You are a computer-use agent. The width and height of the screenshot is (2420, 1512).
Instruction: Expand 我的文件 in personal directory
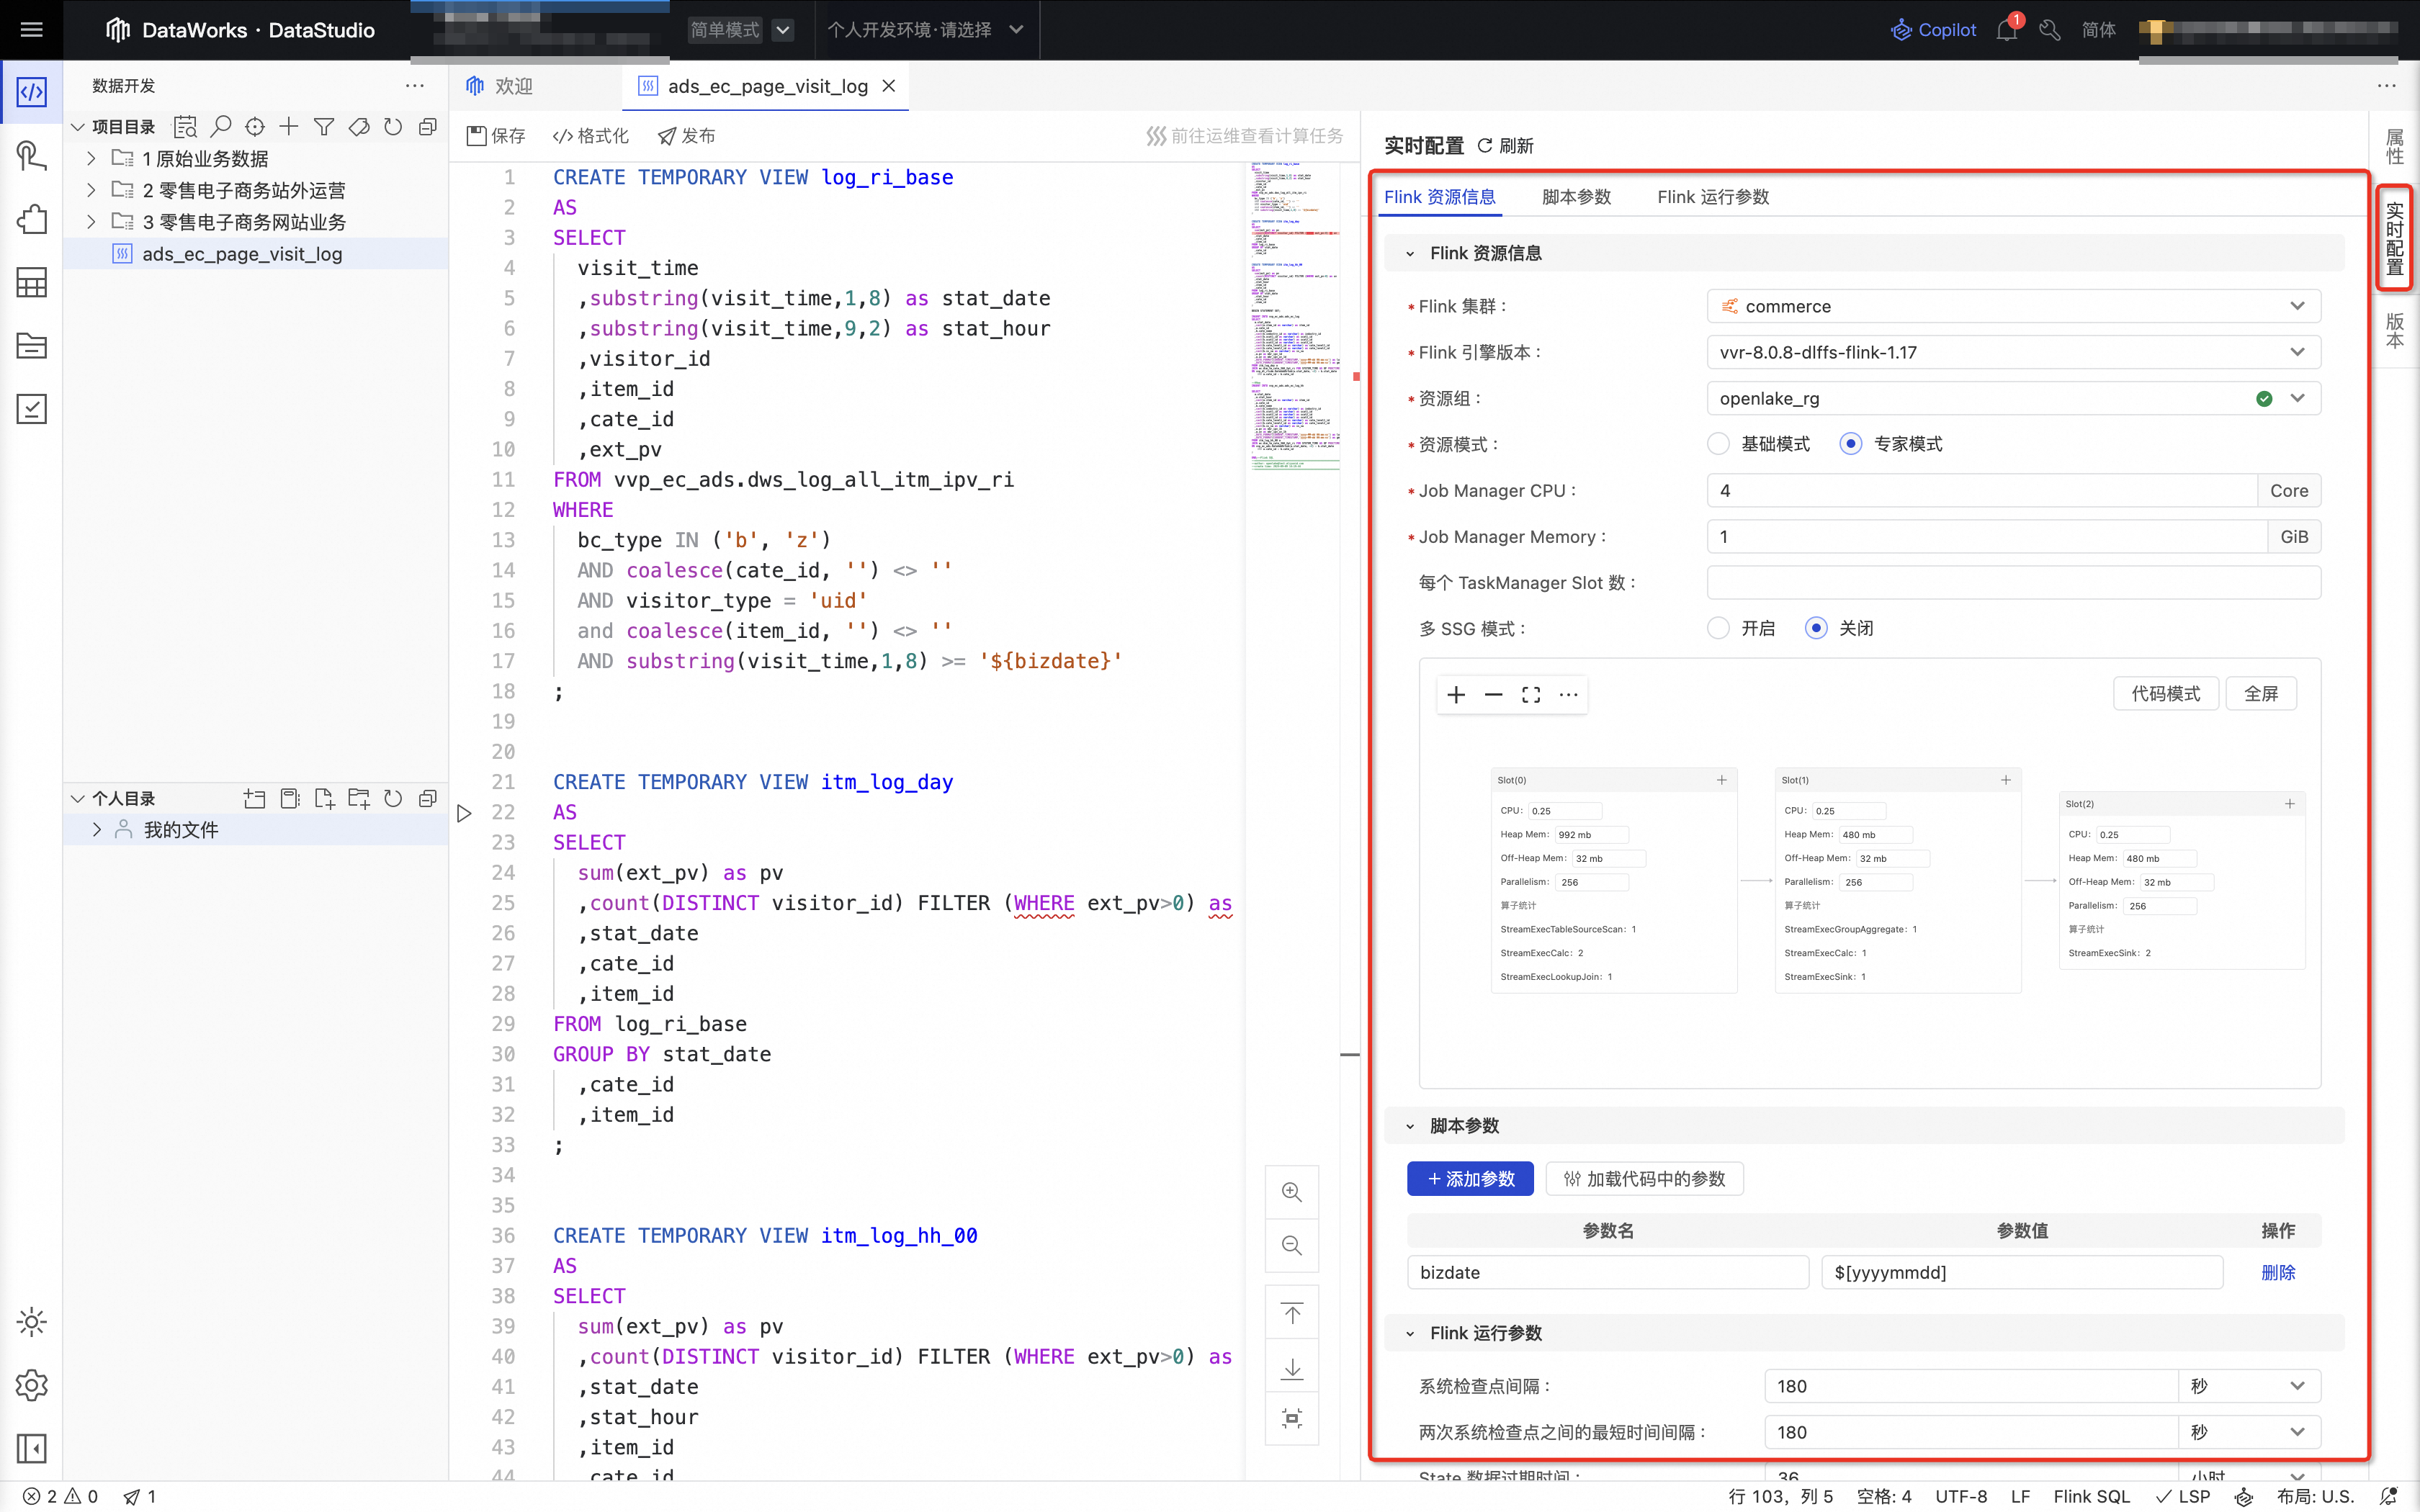[97, 829]
